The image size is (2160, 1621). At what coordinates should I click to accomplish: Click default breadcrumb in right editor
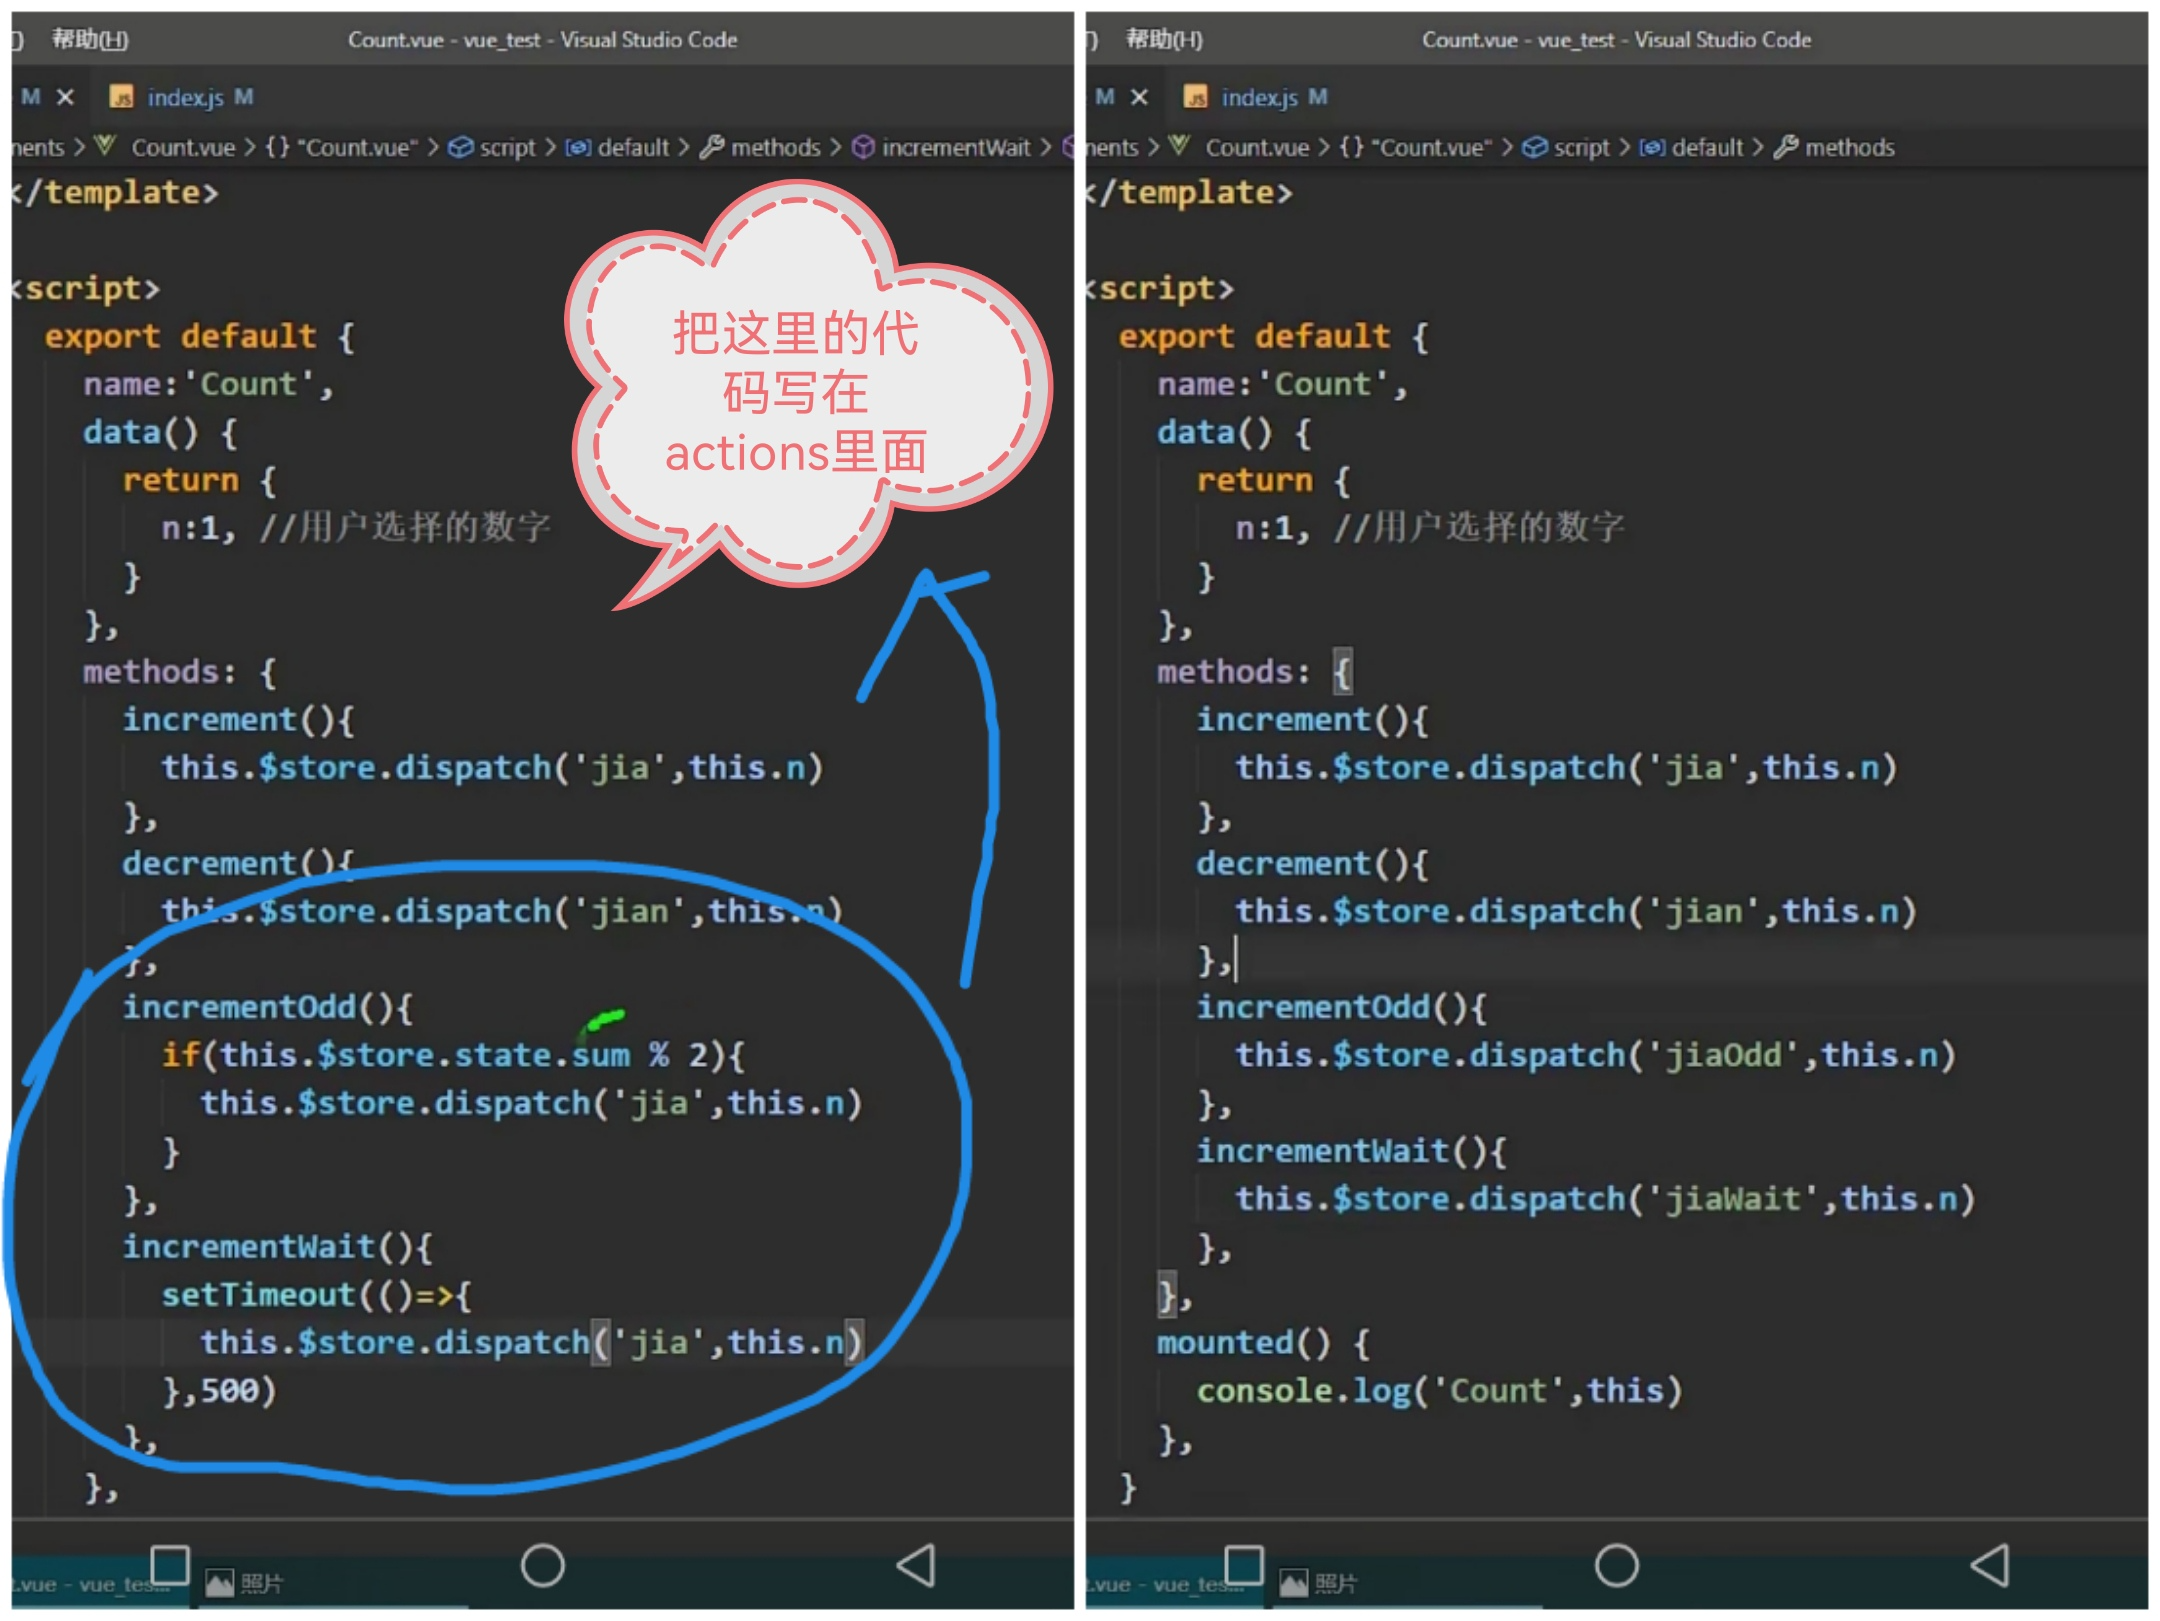pyautogui.click(x=1706, y=147)
